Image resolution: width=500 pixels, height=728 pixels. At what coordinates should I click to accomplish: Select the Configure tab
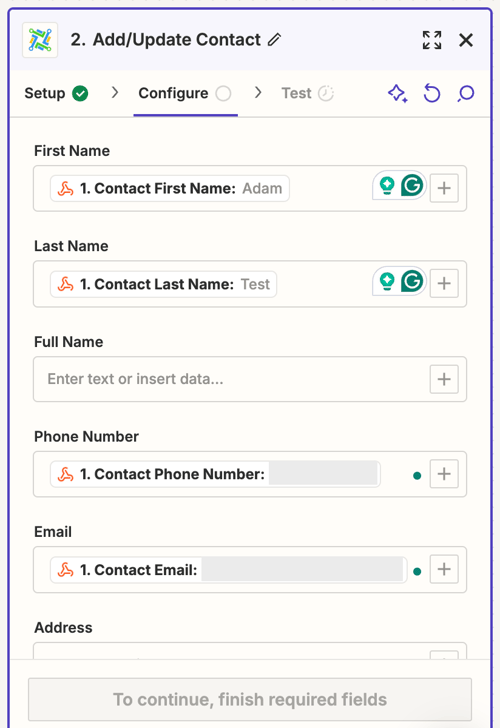coord(185,93)
